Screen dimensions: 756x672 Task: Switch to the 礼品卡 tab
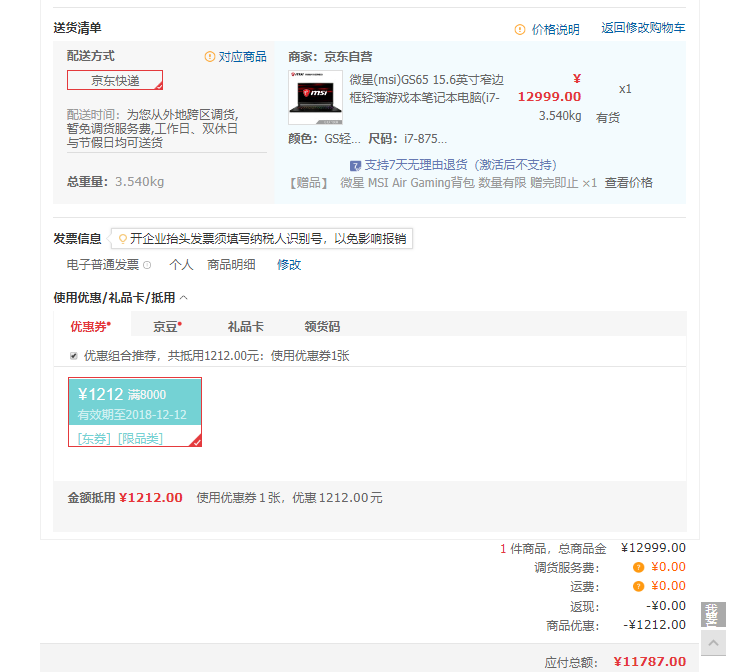point(245,326)
